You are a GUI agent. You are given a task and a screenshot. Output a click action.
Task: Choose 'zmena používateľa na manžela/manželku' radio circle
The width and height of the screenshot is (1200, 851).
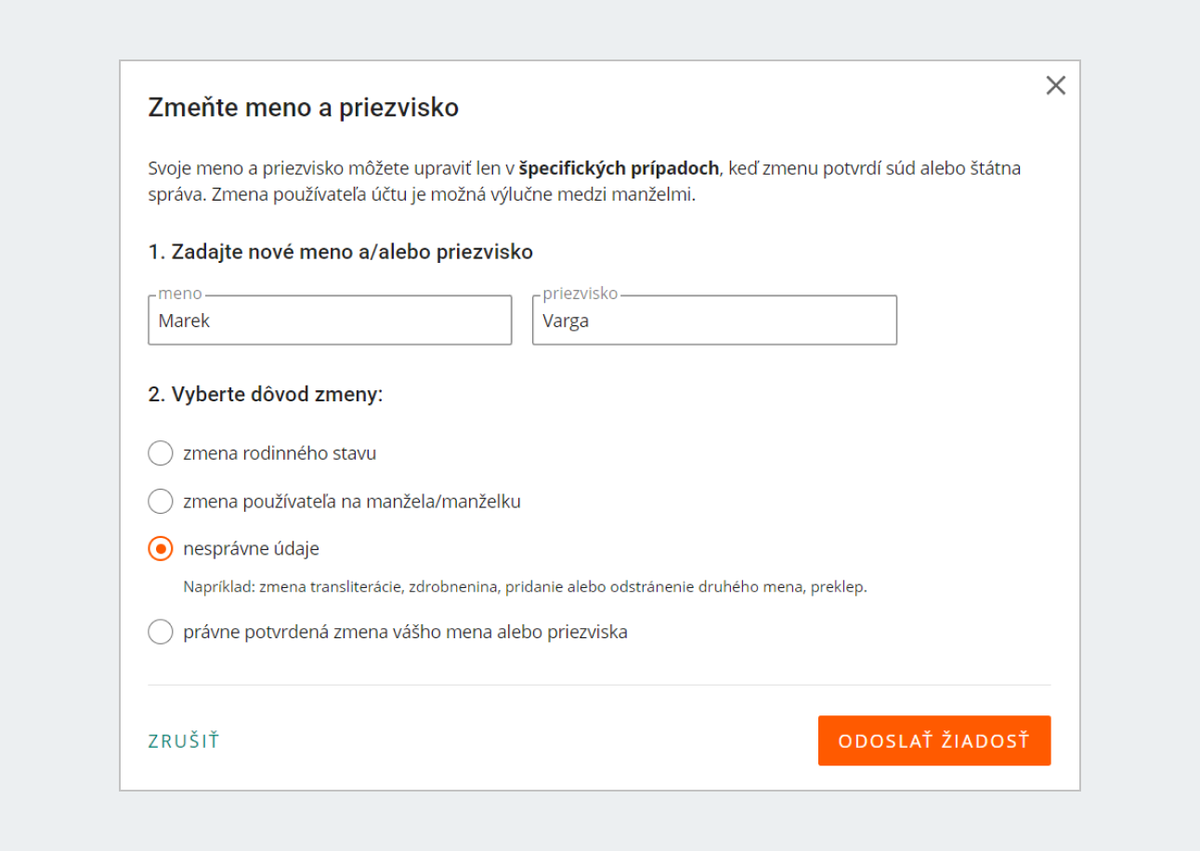coord(160,501)
